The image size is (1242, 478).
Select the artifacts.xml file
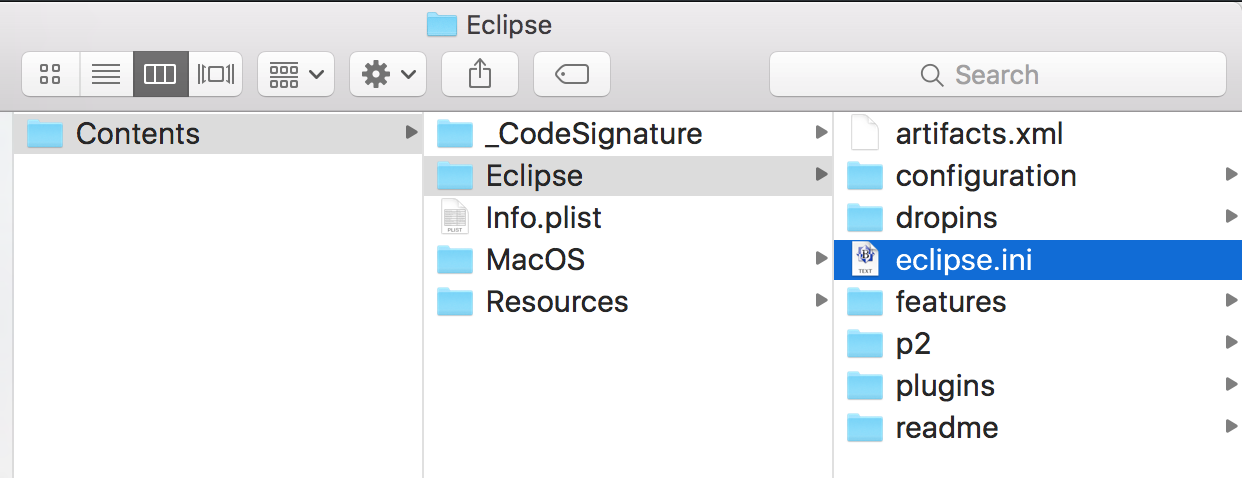click(979, 134)
